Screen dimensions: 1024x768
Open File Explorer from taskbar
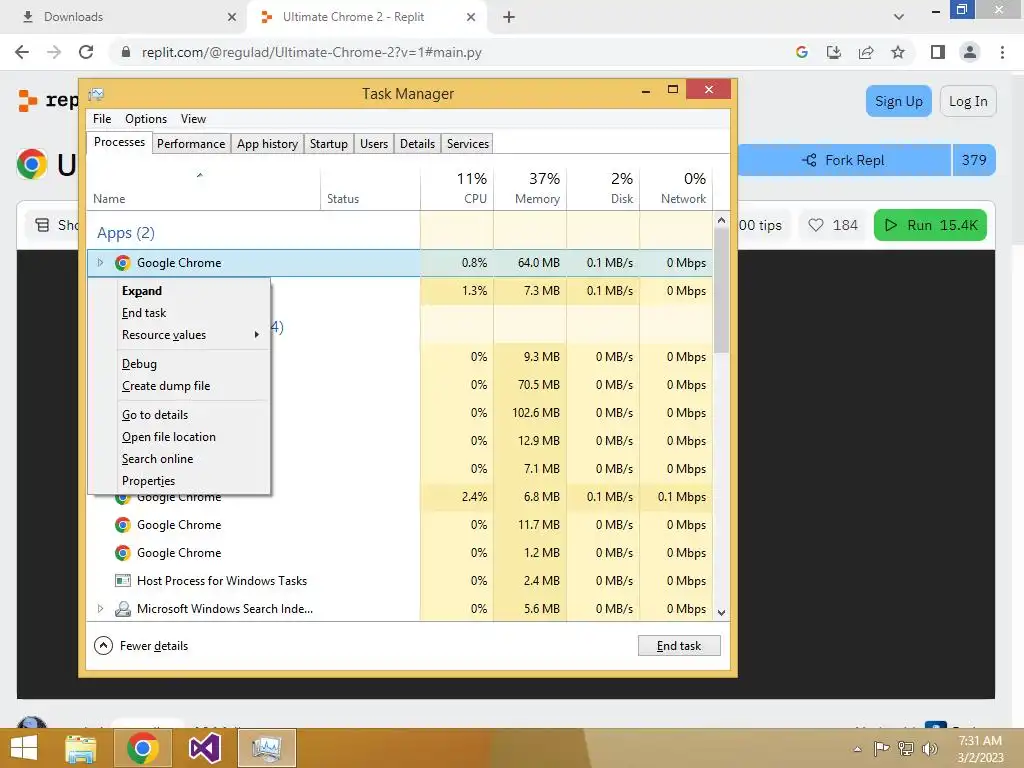tap(80, 748)
